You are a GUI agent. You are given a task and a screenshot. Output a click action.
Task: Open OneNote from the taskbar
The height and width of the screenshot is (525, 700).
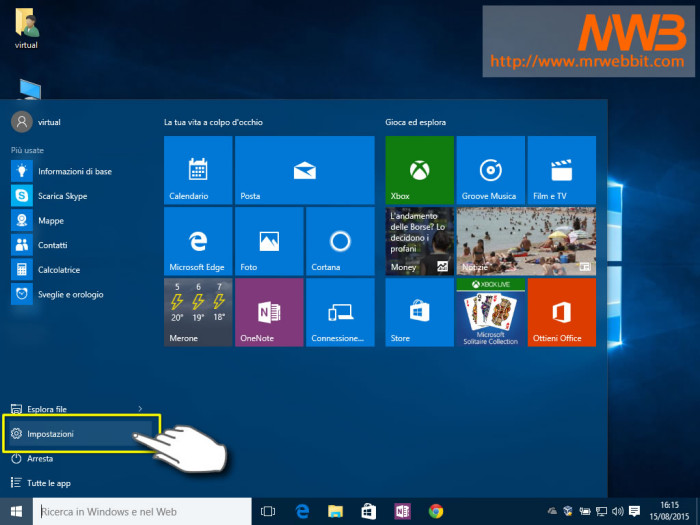402,511
